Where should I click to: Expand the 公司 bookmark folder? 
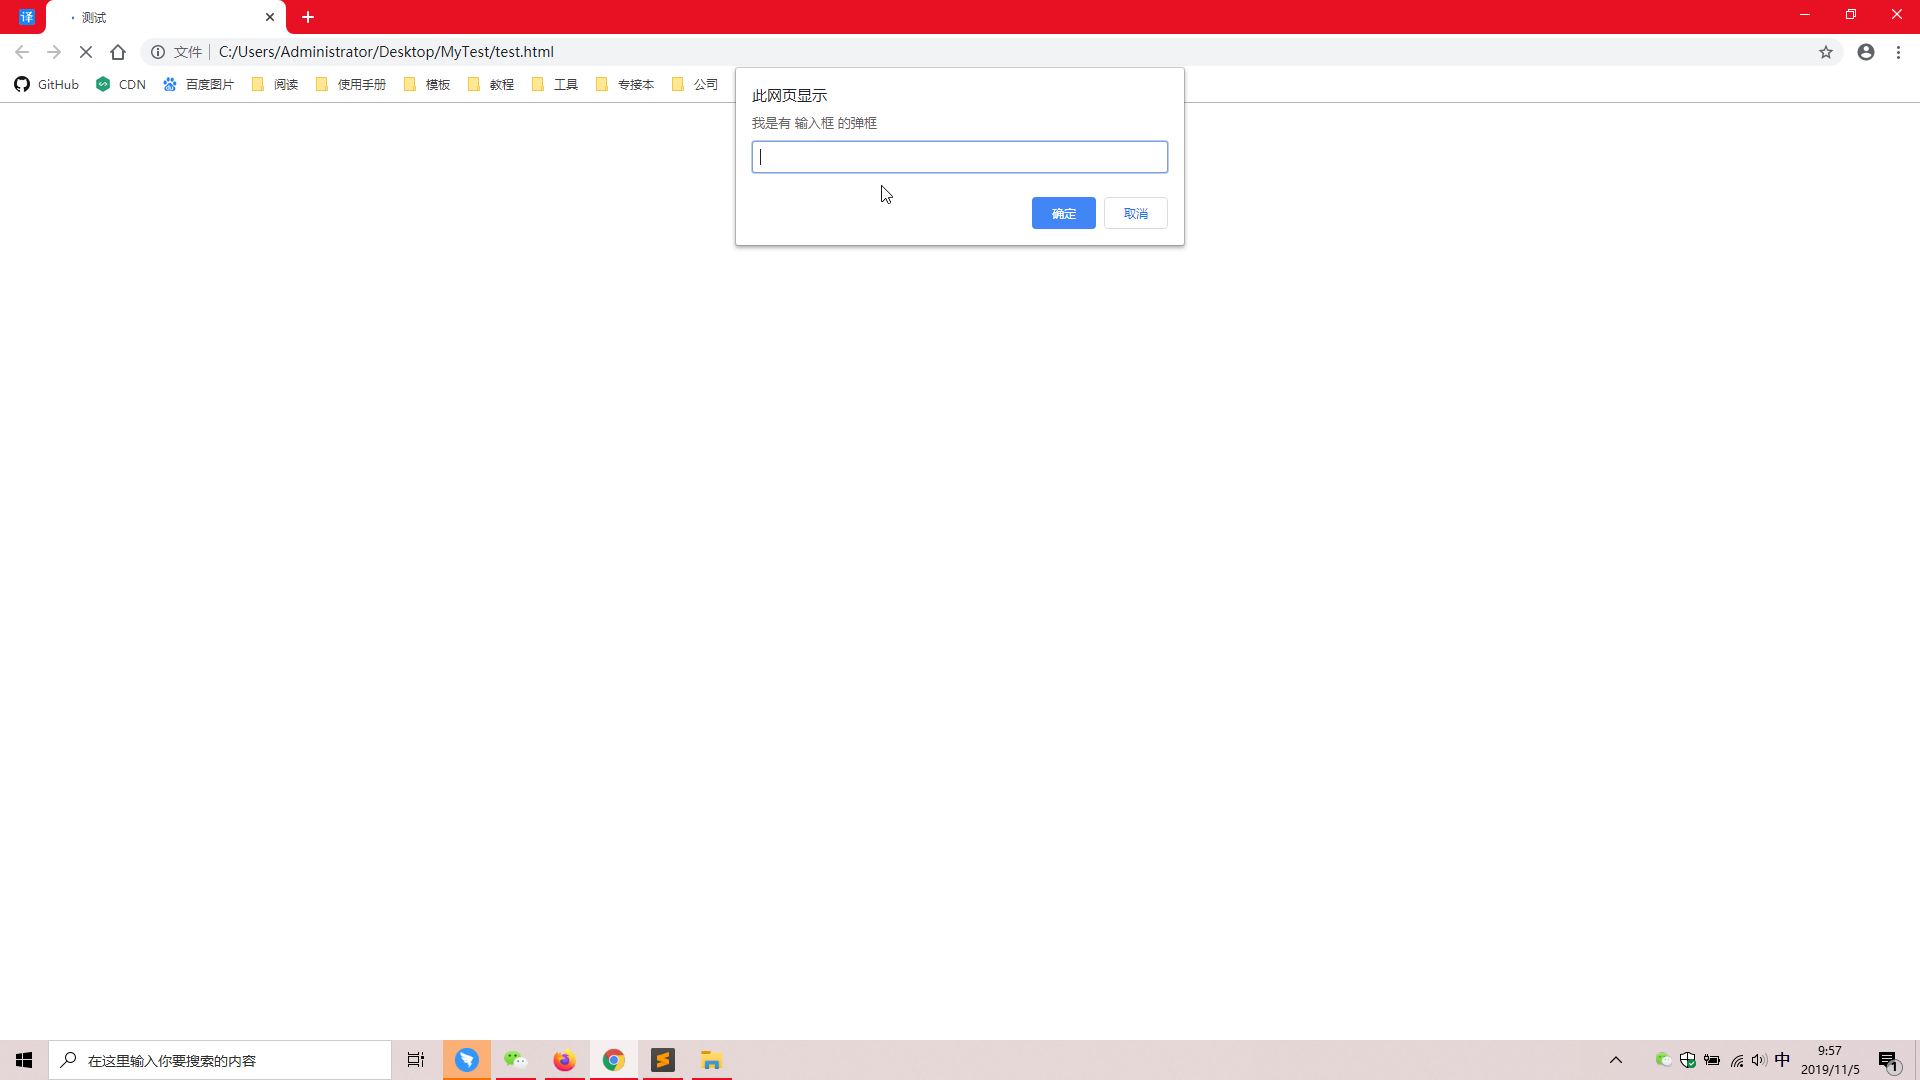pos(695,85)
